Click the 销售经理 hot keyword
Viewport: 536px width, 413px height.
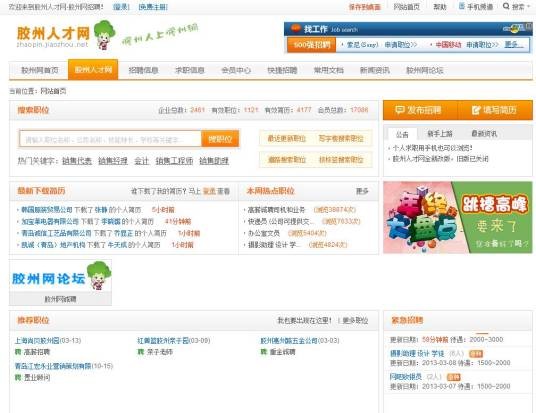[x=113, y=161]
